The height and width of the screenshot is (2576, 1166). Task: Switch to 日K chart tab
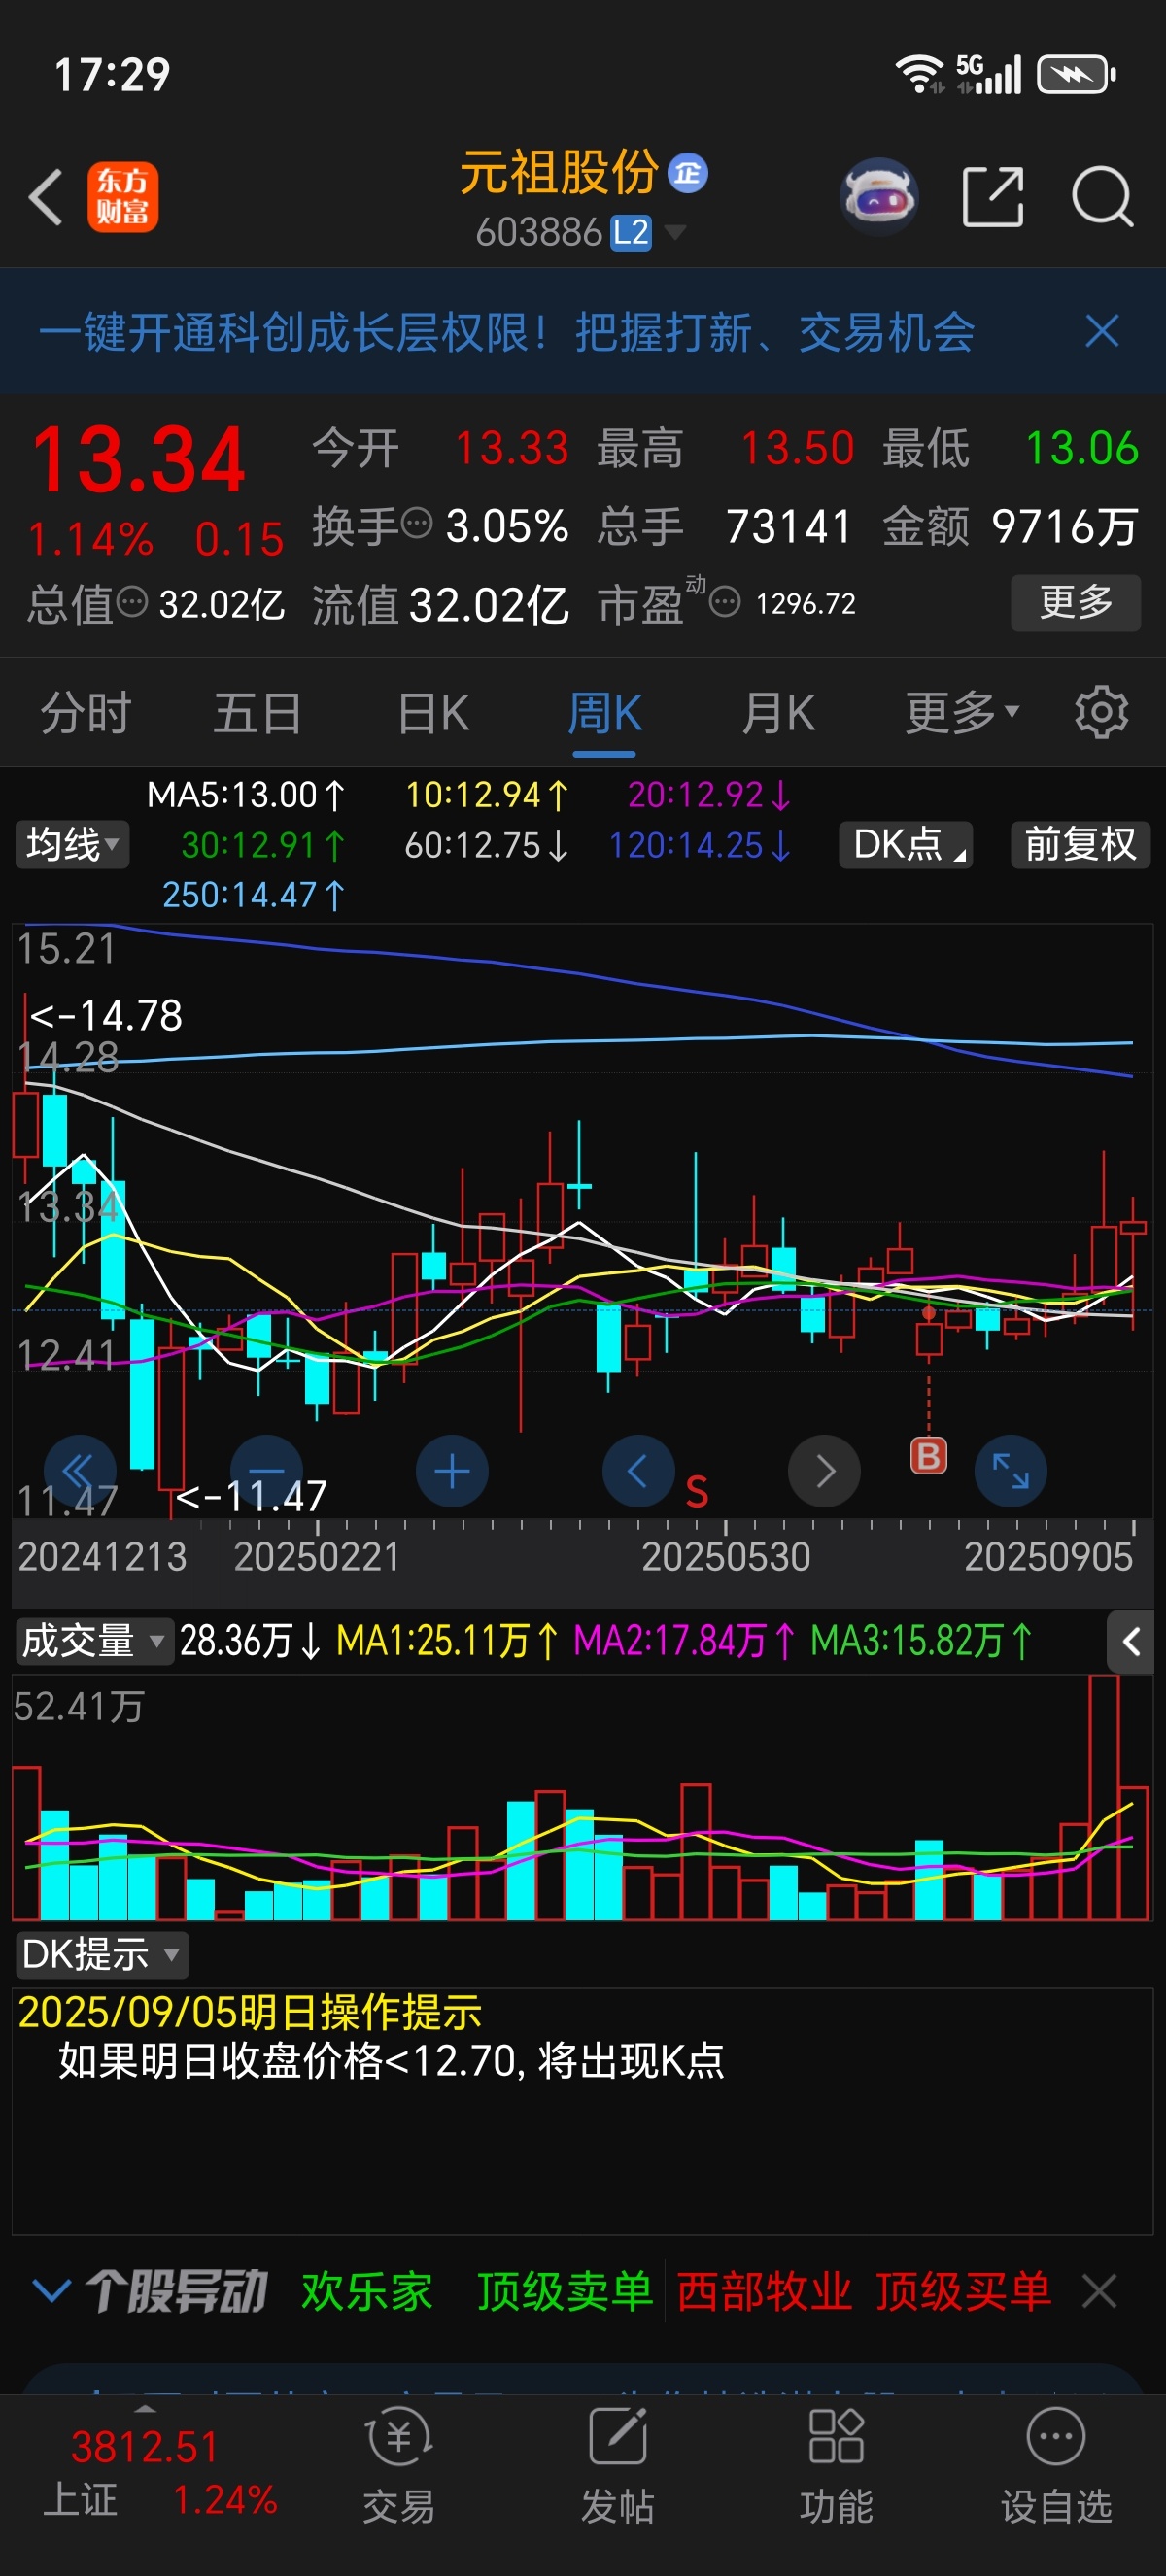(x=433, y=714)
